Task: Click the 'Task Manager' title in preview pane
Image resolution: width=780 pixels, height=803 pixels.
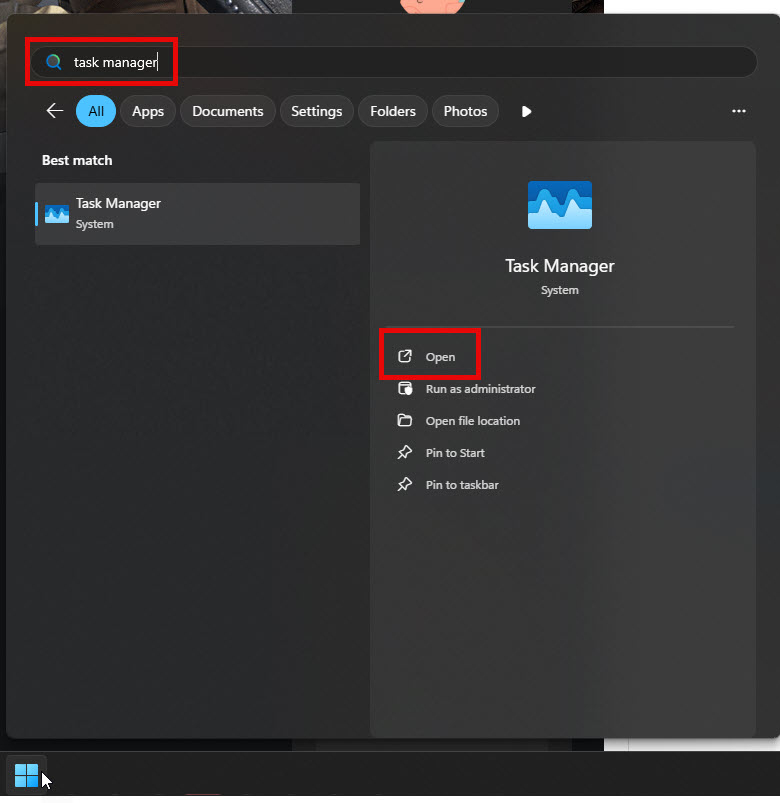Action: (x=560, y=266)
